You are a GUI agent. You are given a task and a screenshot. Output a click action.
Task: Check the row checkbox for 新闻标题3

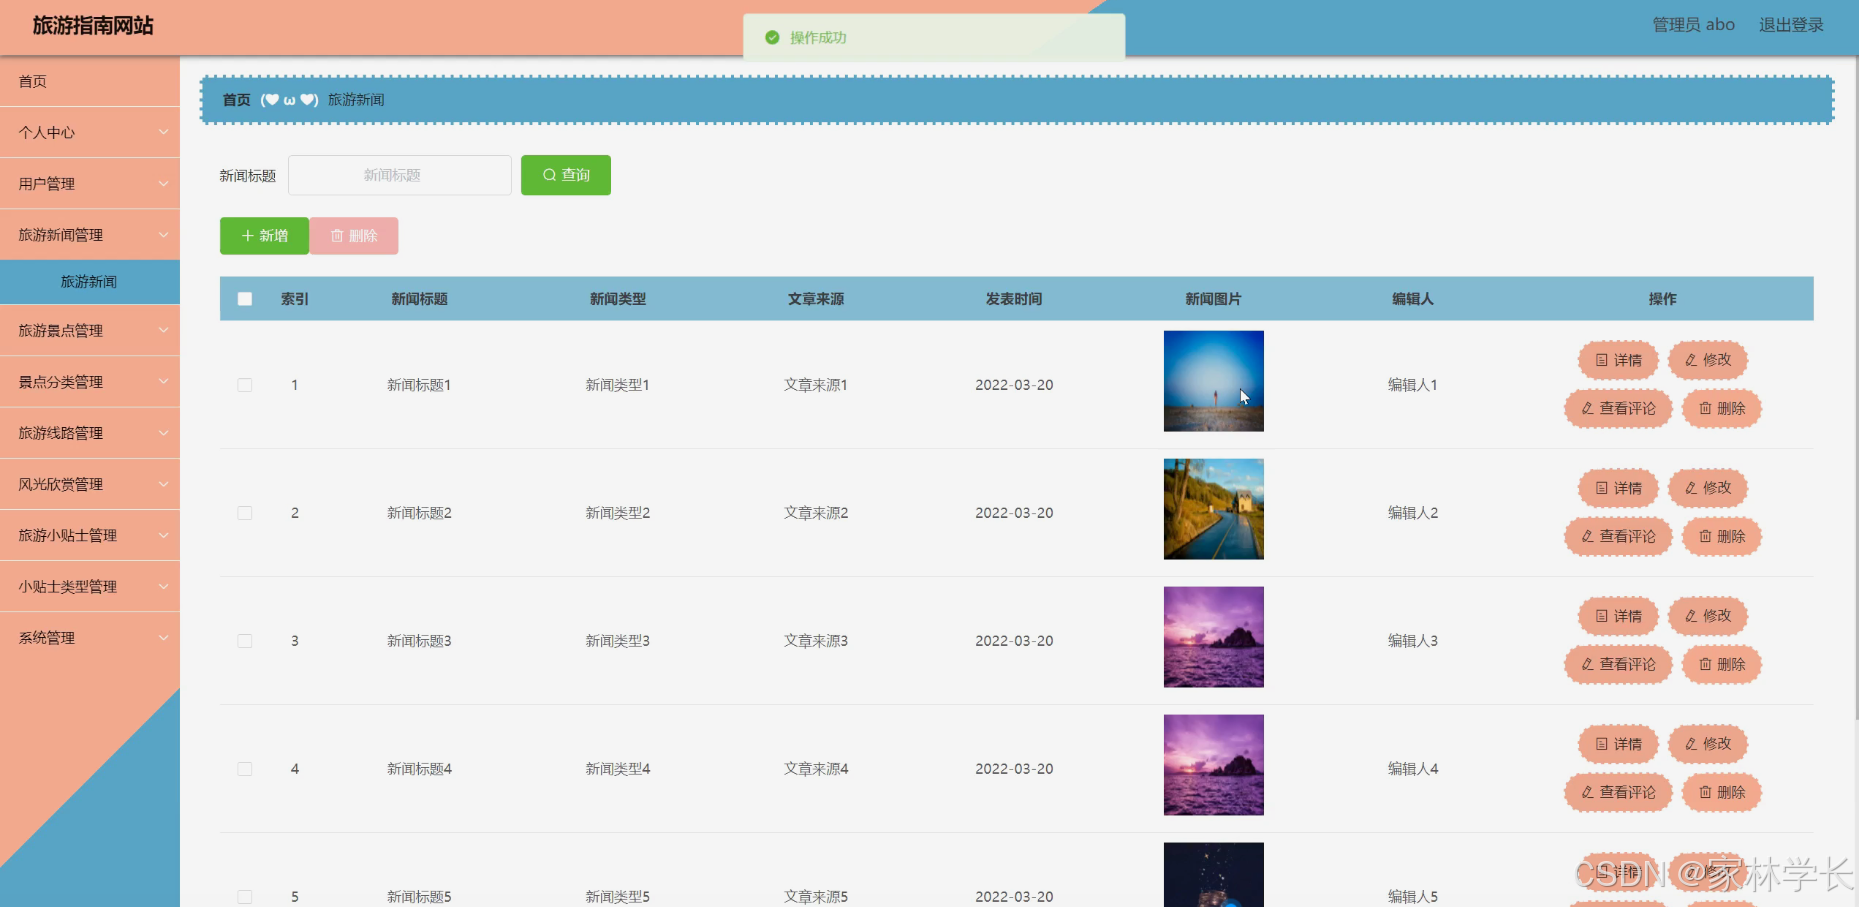pyautogui.click(x=244, y=640)
